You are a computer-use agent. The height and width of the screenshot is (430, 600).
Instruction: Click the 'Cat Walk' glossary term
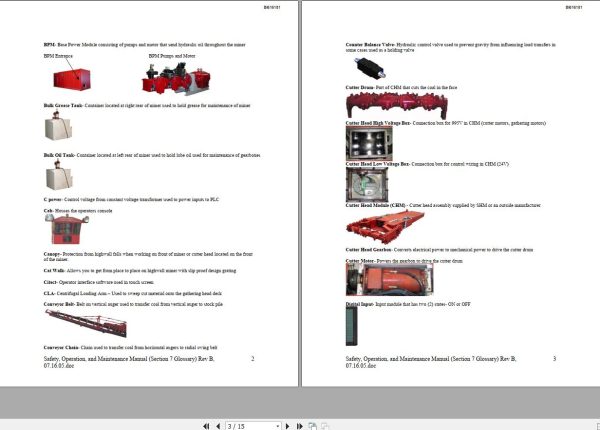[54, 270]
